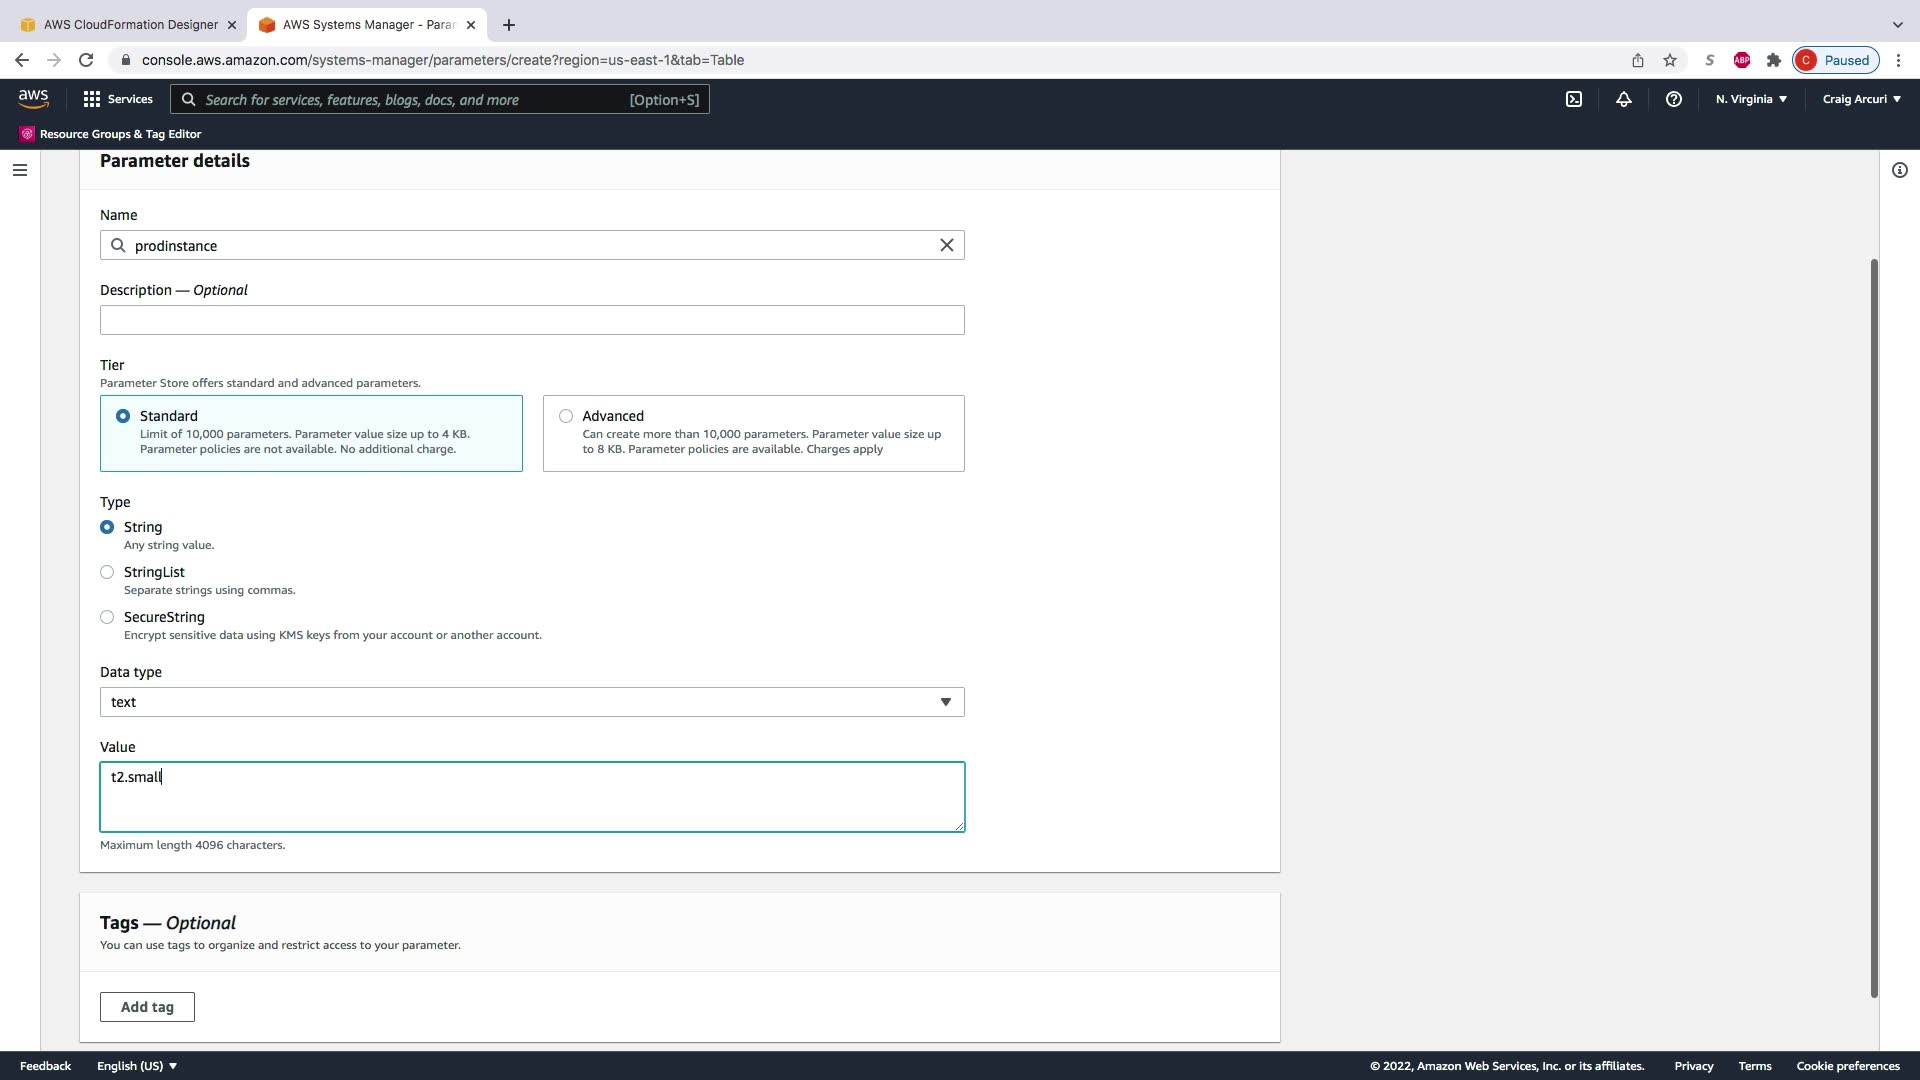The width and height of the screenshot is (1920, 1080).
Task: Open the Services menu
Action: 118,99
